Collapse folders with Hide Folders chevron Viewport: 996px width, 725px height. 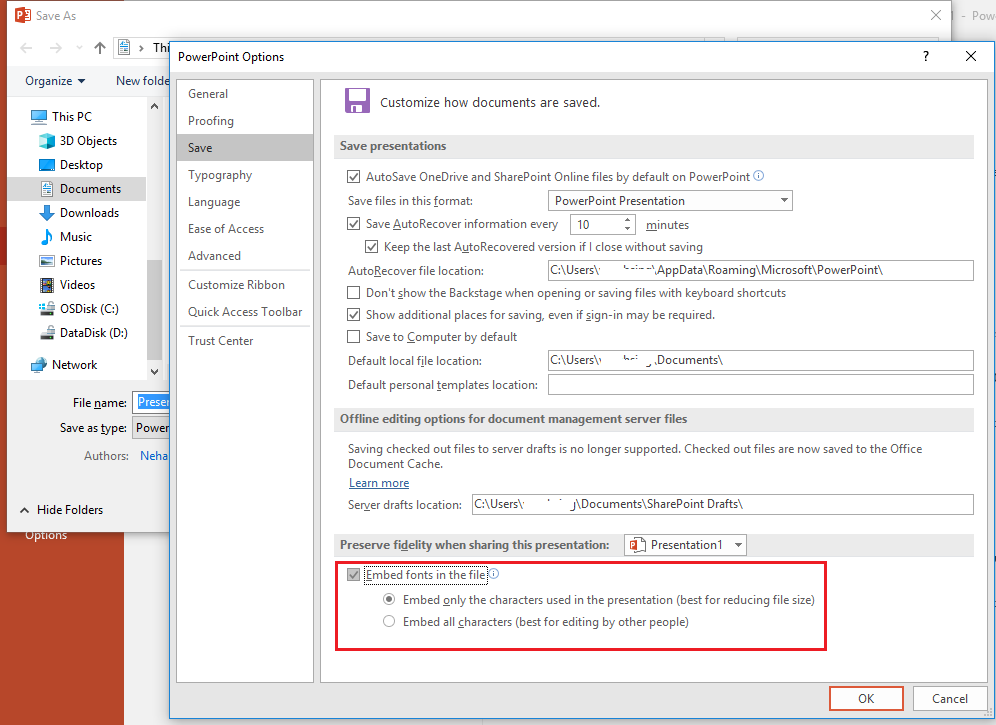25,510
